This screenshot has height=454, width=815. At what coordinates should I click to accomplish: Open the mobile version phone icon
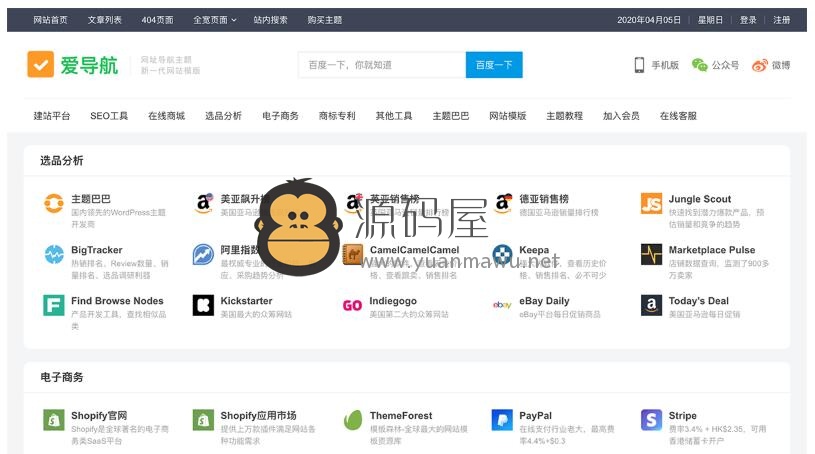click(639, 65)
